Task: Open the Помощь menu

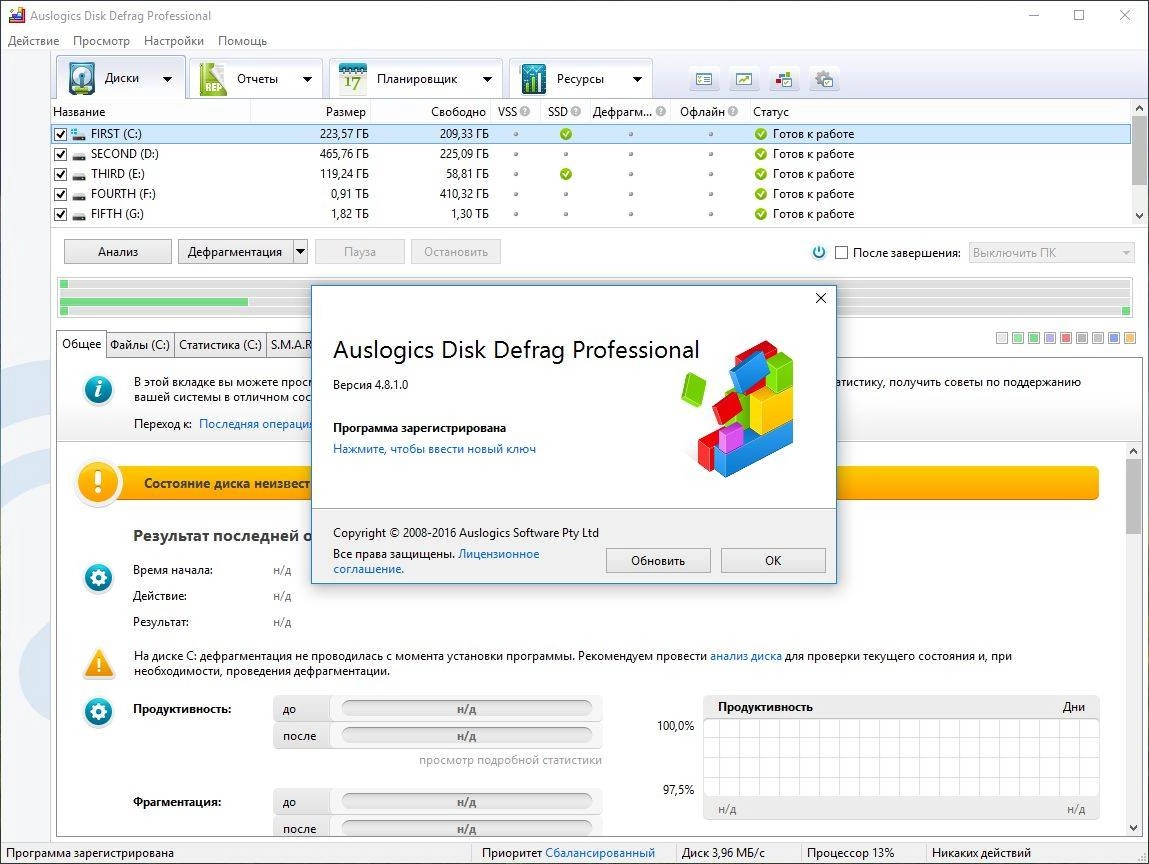Action: [243, 41]
